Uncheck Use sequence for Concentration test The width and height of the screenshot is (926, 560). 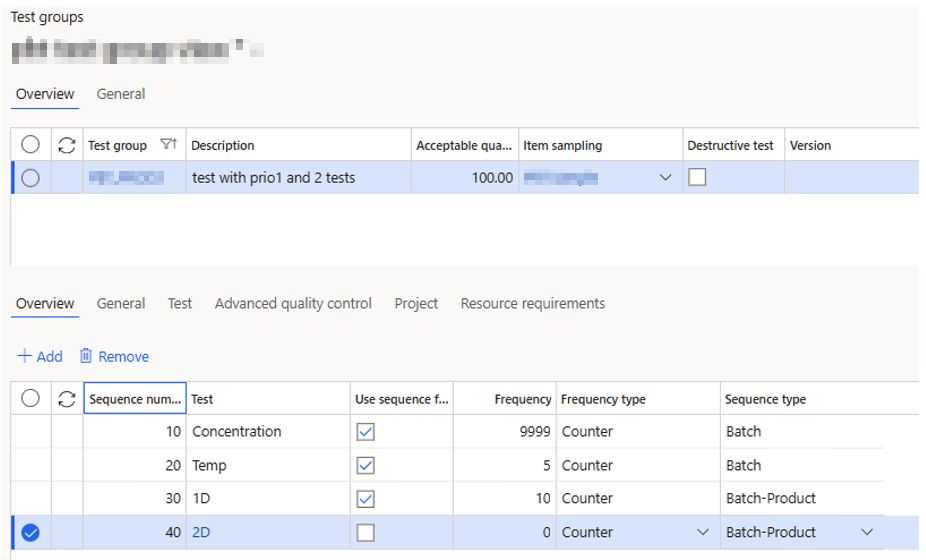tap(366, 432)
